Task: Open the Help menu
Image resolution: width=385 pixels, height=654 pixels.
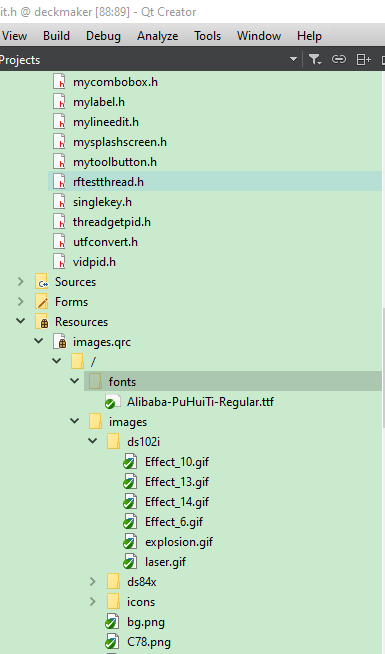Action: tap(309, 36)
